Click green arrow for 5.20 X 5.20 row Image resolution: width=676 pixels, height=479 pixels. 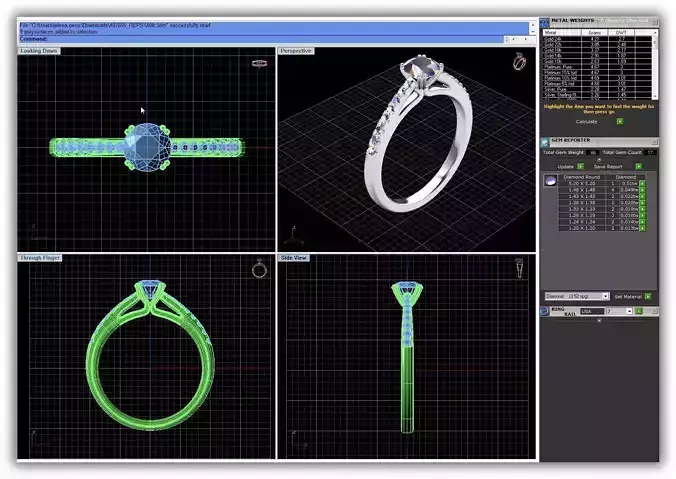click(x=642, y=184)
